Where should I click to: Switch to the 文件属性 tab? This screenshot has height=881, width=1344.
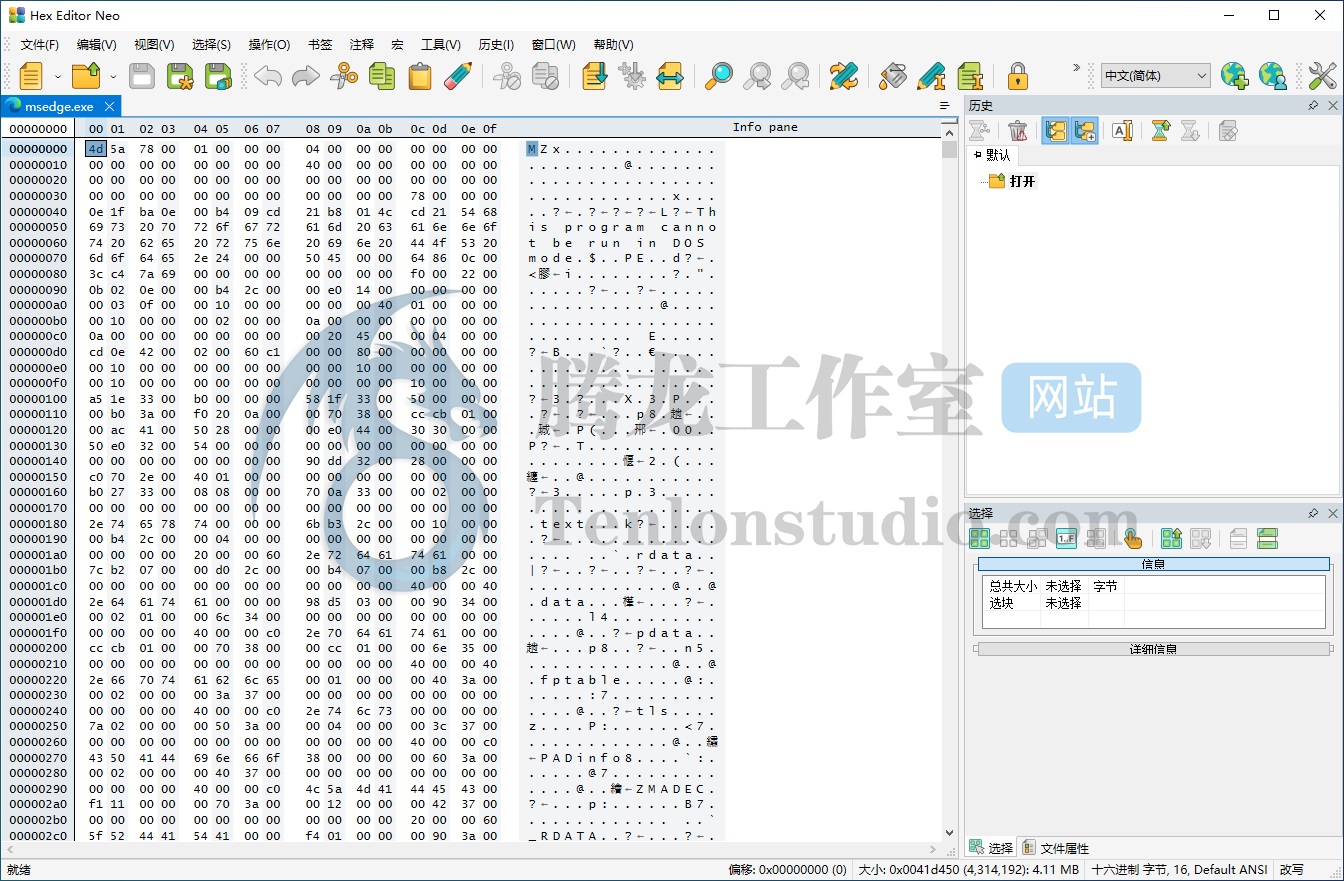1056,848
